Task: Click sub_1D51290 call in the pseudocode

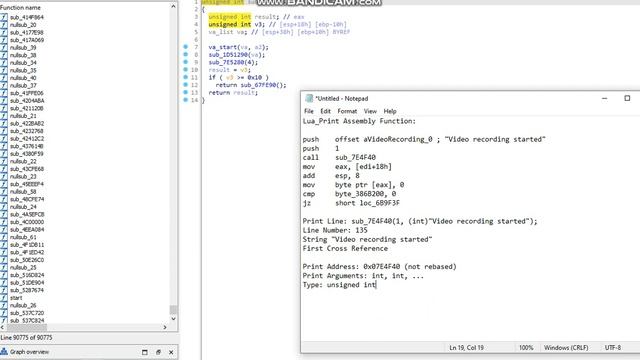Action: [228, 55]
